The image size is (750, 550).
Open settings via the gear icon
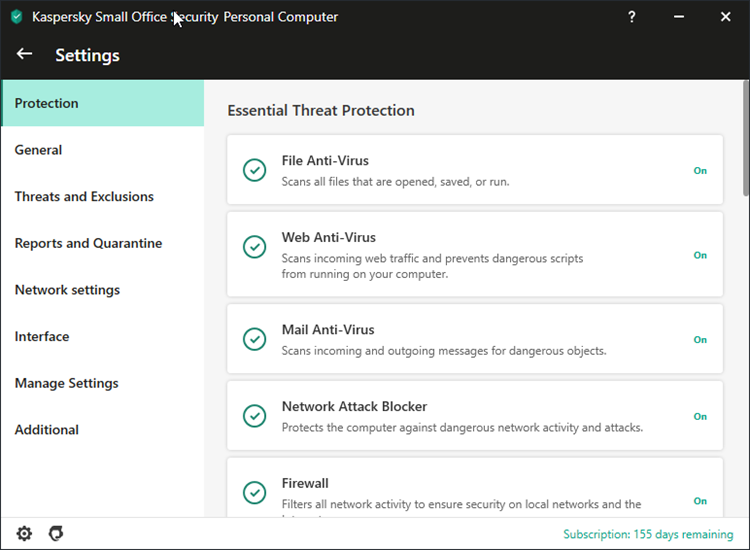24,533
